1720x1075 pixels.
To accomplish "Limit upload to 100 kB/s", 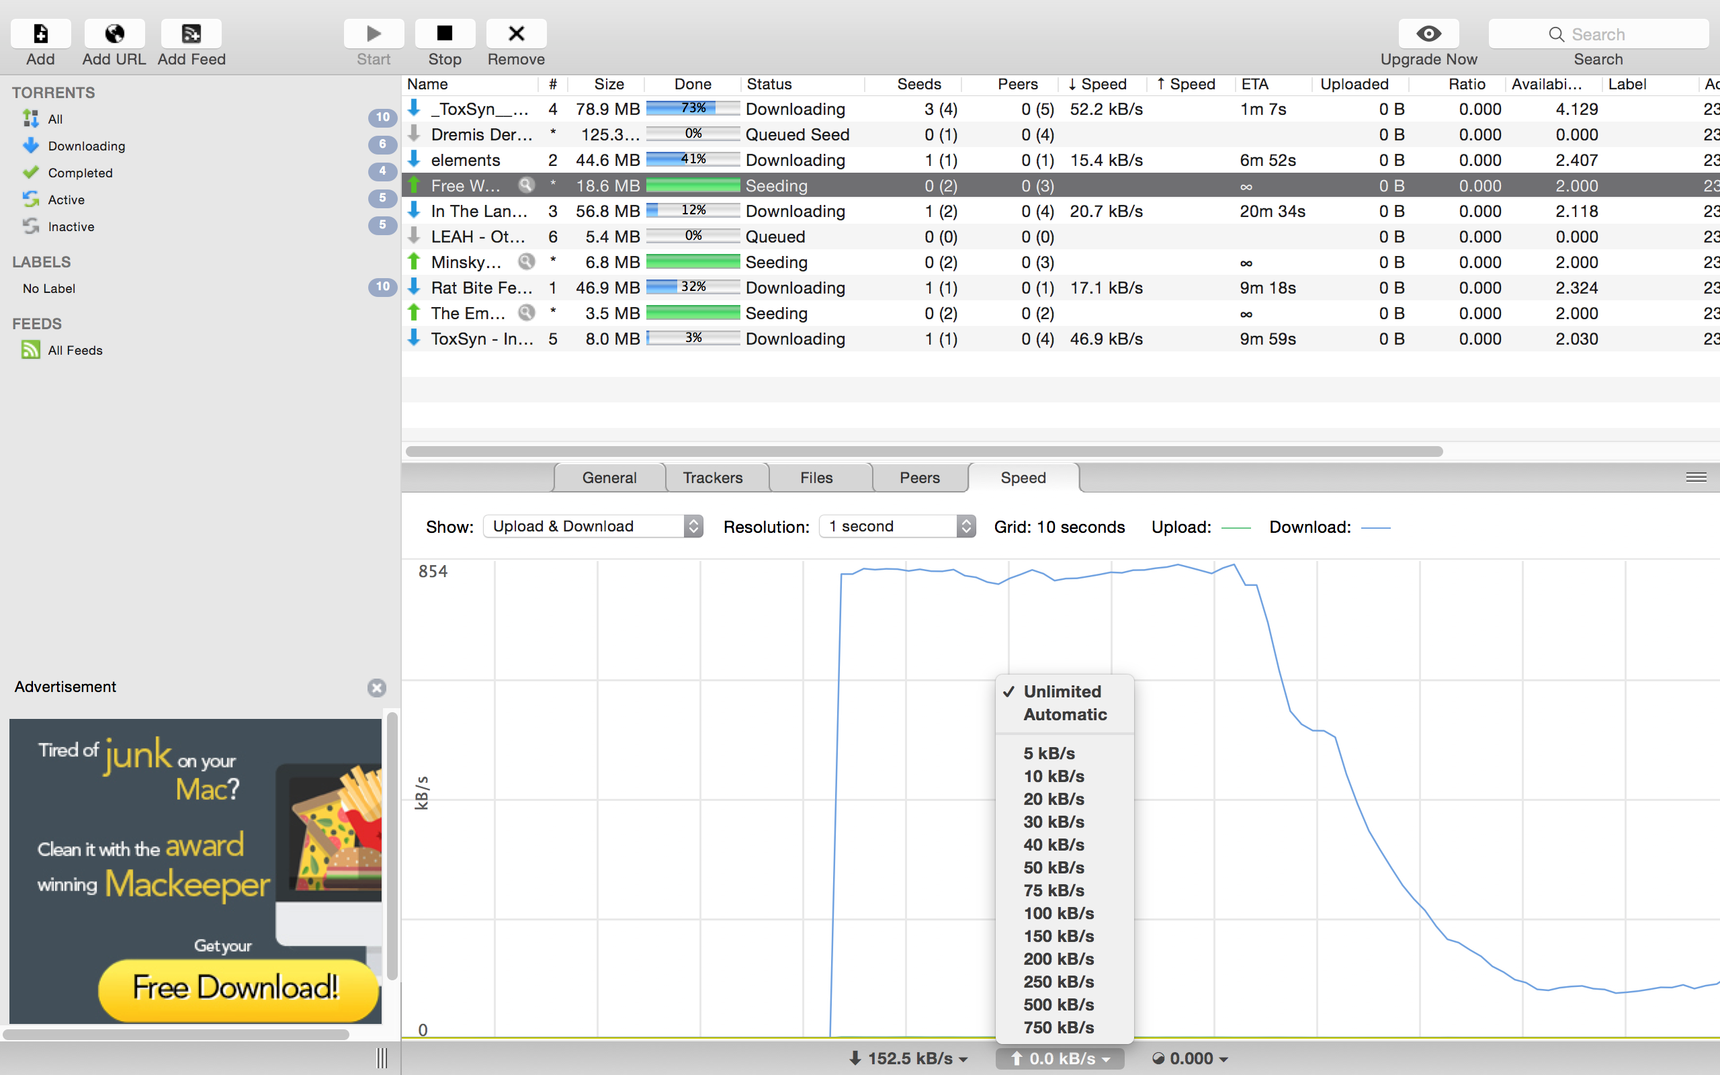I will [x=1065, y=913].
